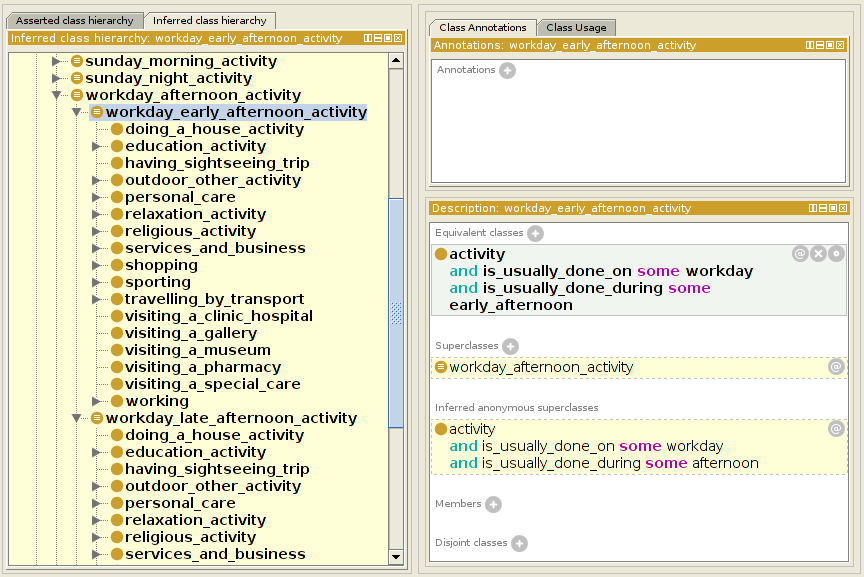This screenshot has width=864, height=577.
Task: Expand the education_activity node under early afternoon
Action: click(97, 146)
